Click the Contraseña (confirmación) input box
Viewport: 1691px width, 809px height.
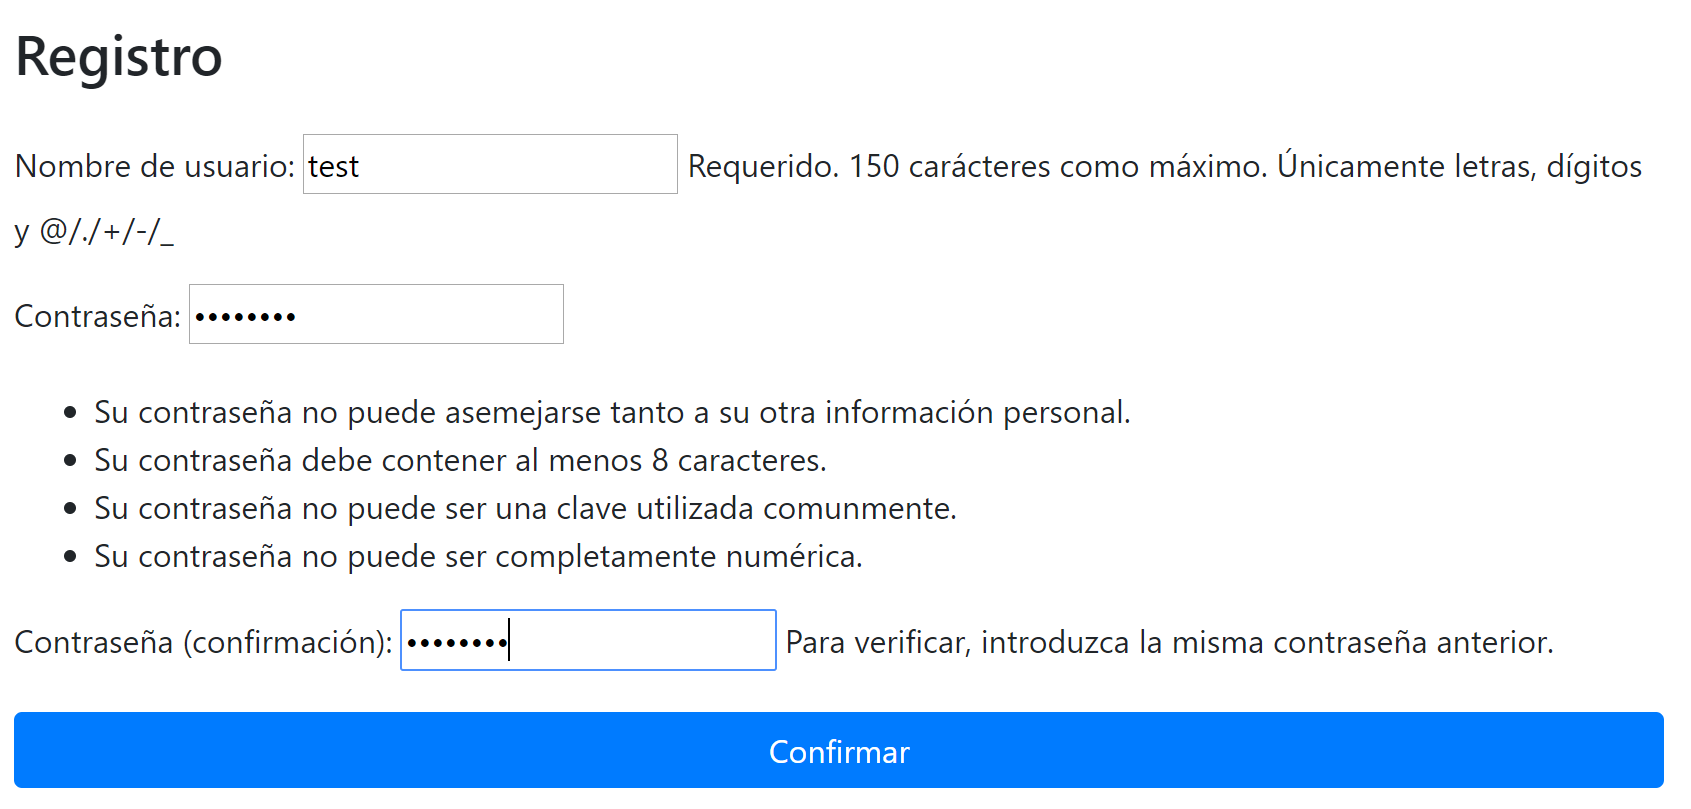click(588, 640)
